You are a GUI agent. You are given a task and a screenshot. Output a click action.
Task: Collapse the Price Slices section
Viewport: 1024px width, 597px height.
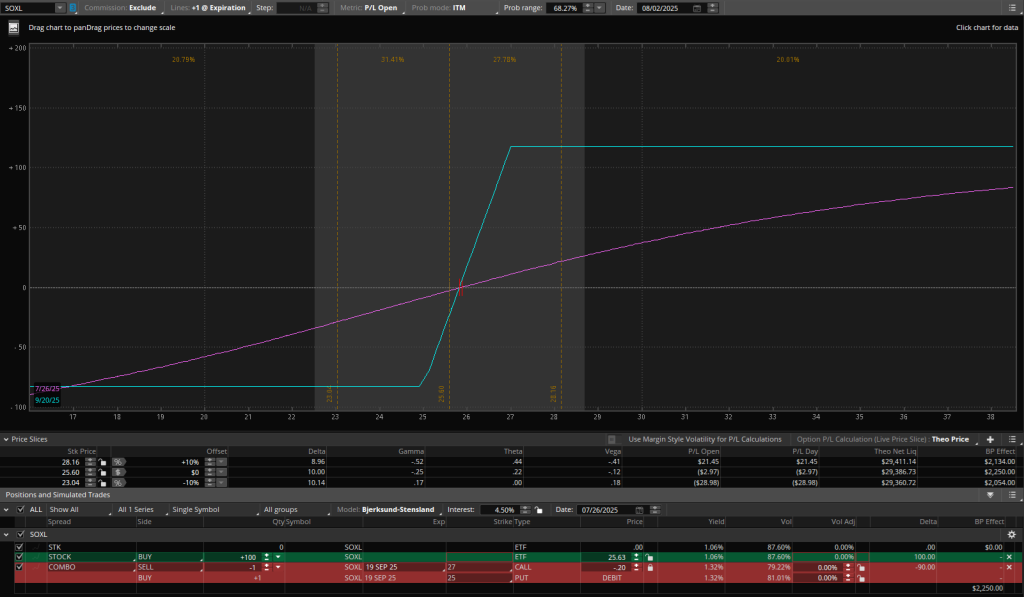point(5,439)
